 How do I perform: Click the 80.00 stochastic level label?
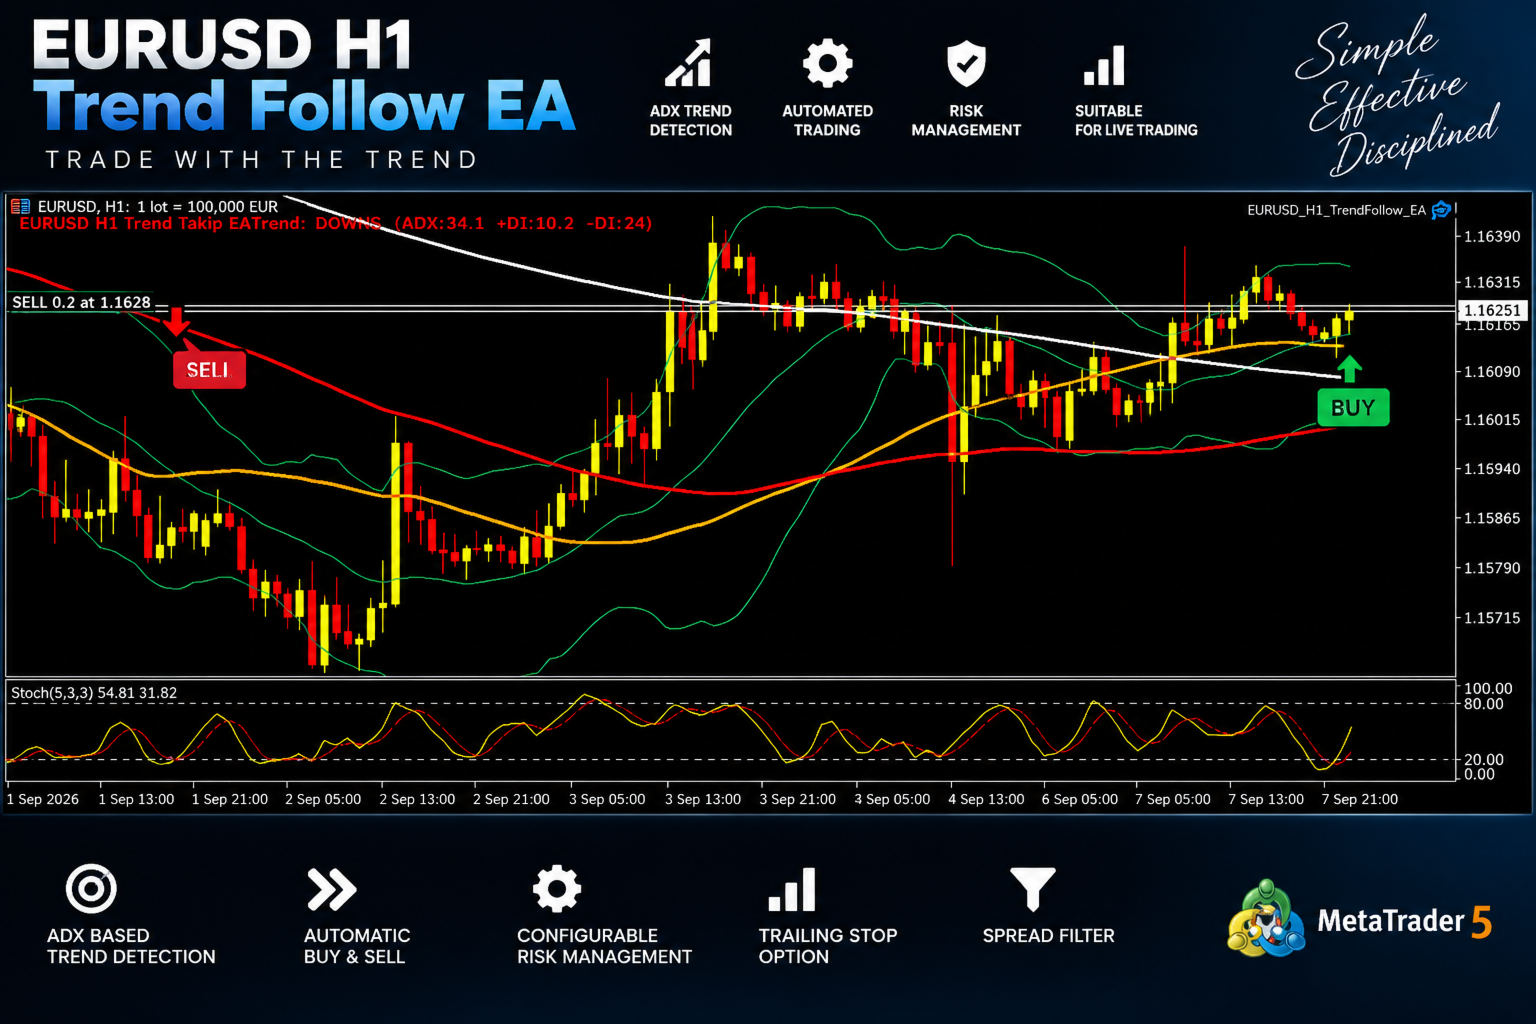[x=1484, y=704]
